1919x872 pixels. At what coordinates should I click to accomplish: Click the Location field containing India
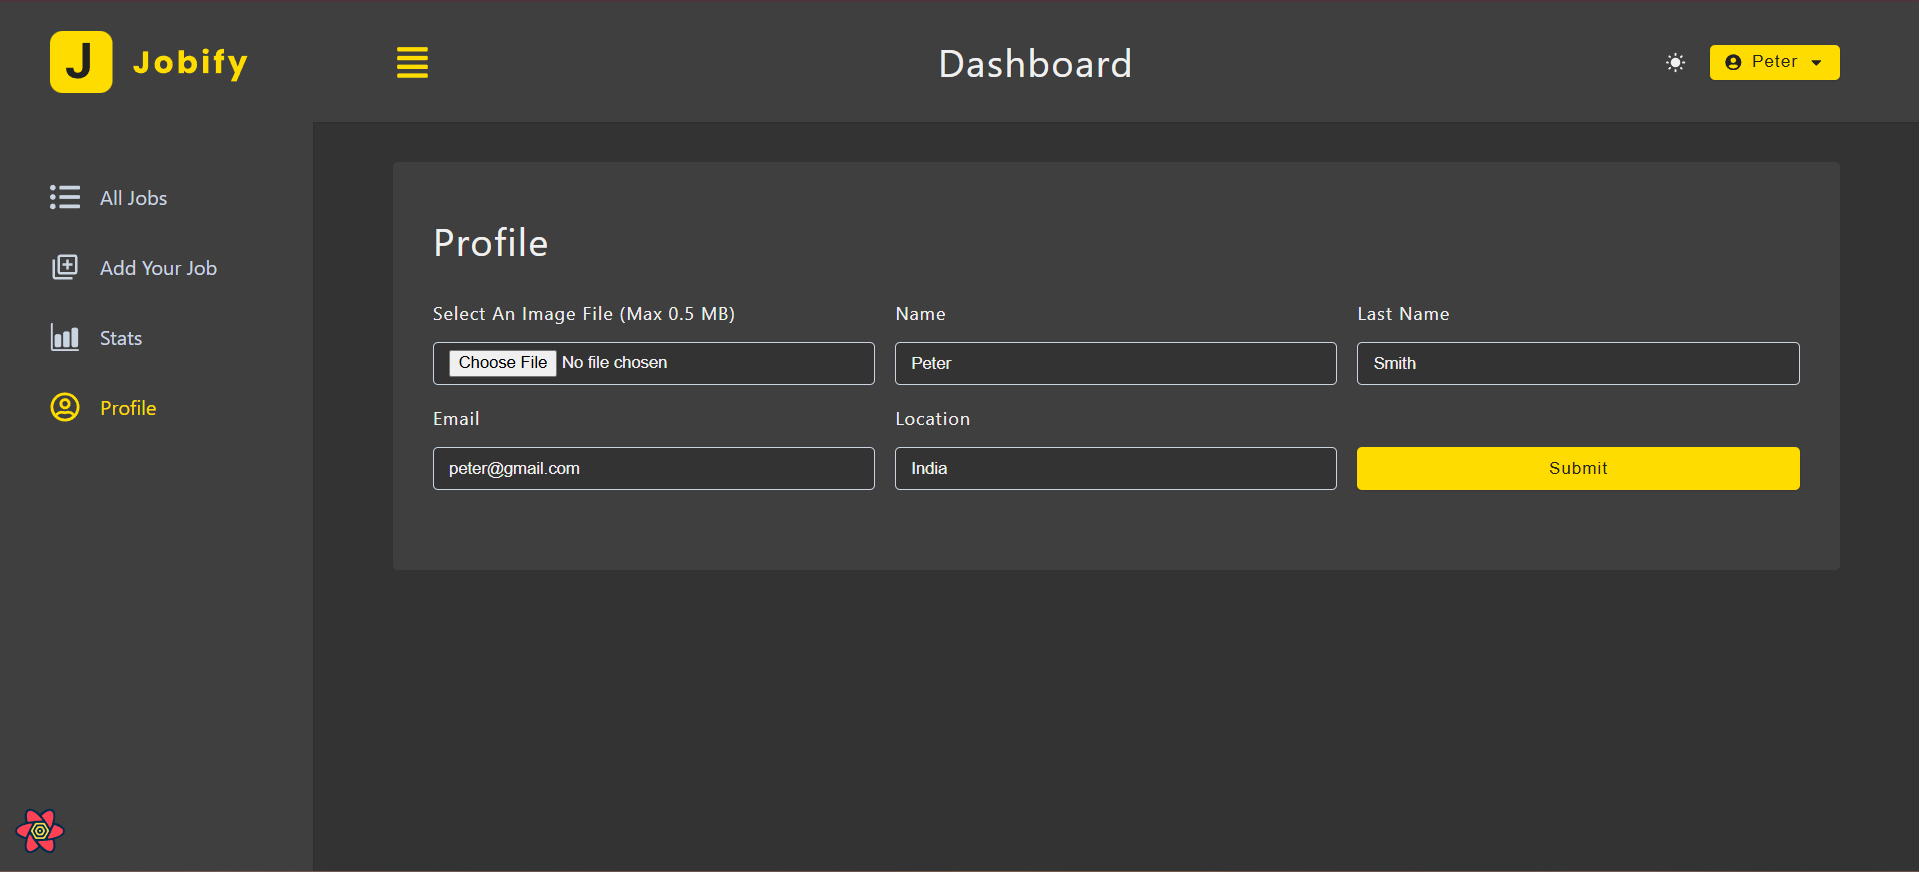(1115, 468)
